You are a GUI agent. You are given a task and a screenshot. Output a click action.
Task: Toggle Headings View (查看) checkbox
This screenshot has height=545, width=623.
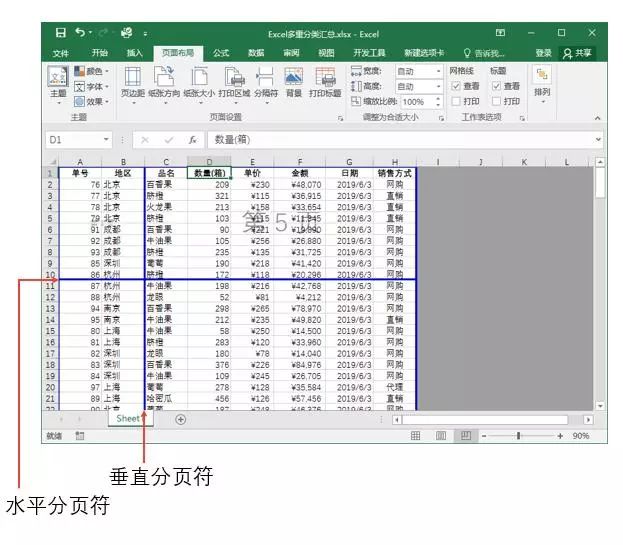click(x=496, y=86)
